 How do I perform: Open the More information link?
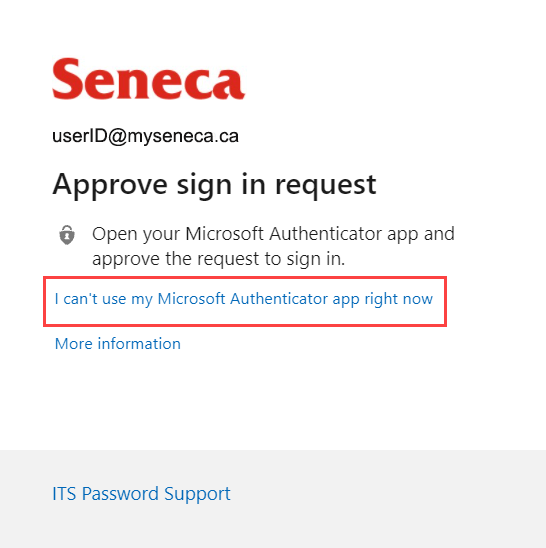click(118, 344)
